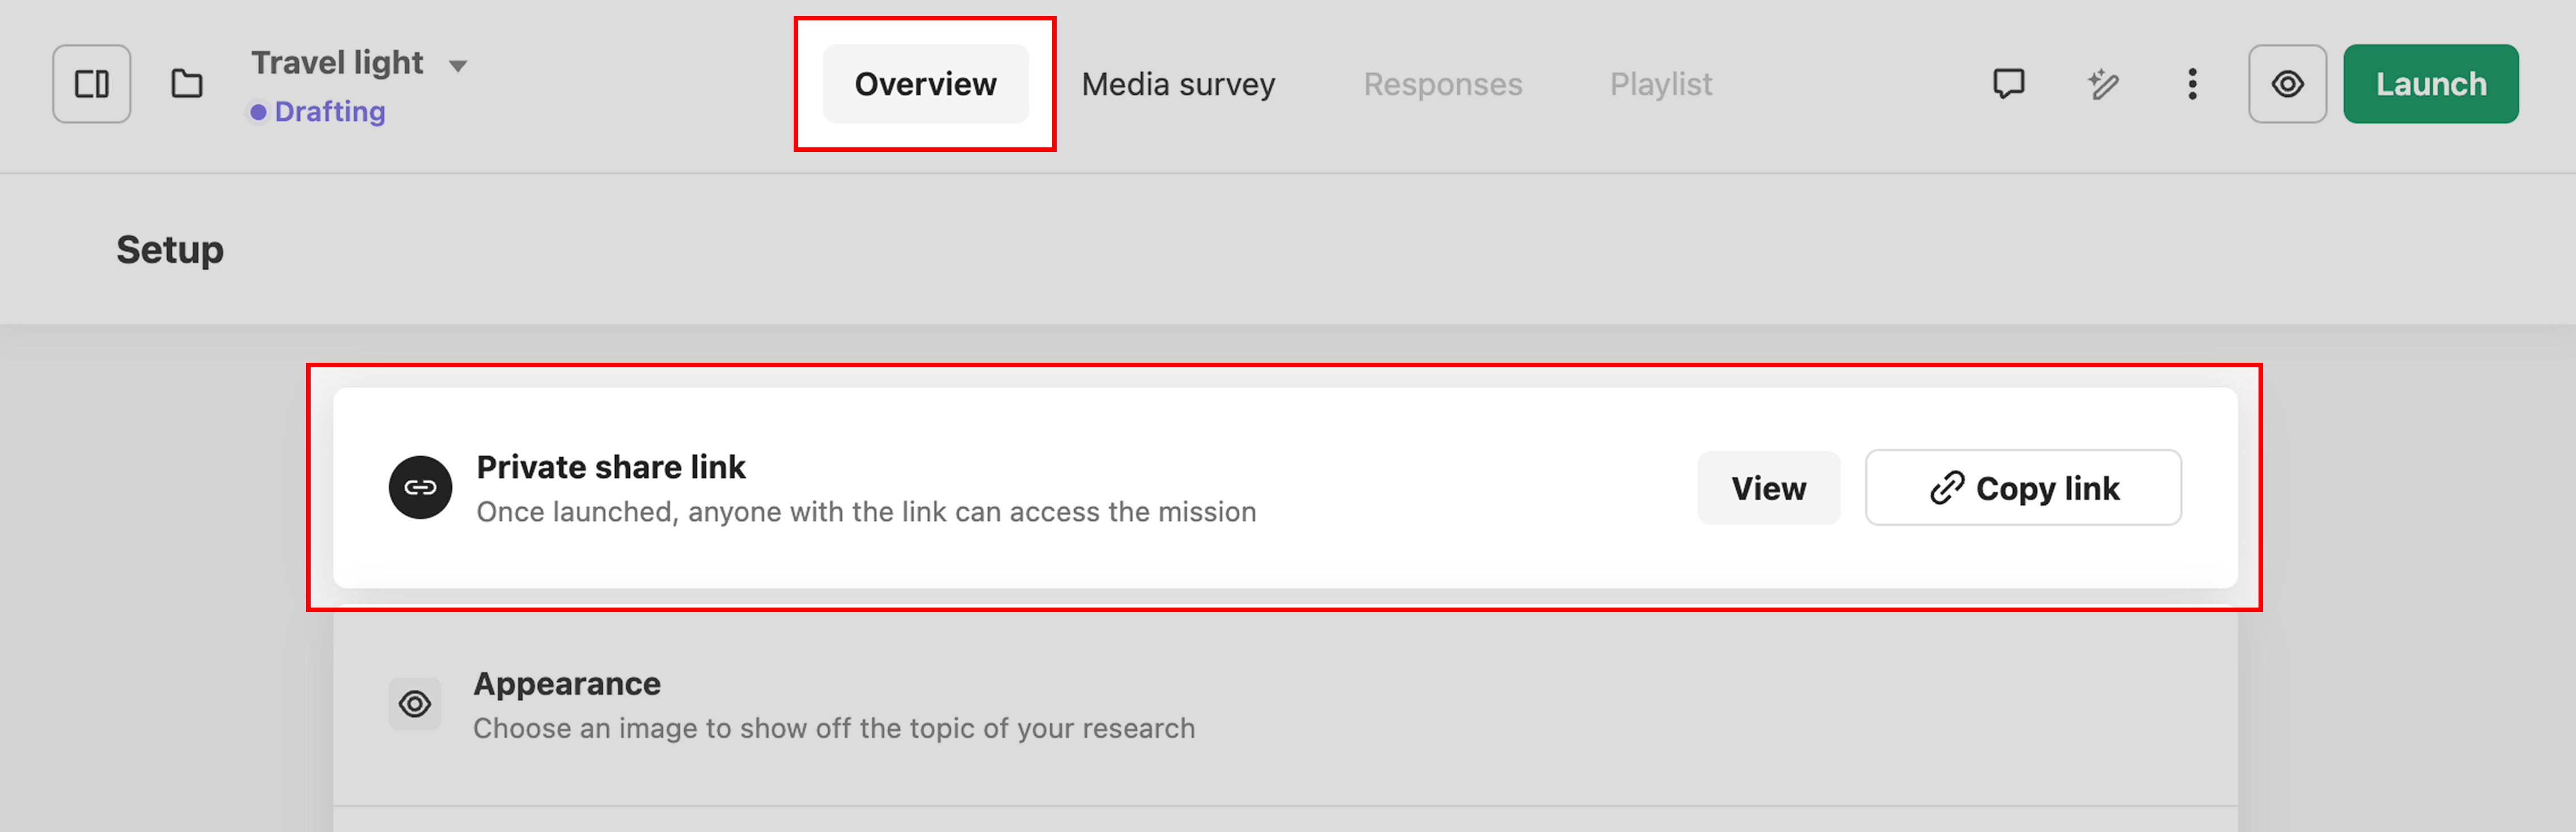This screenshot has width=2576, height=832.
Task: Click the Appearance eye icon
Action: [415, 705]
